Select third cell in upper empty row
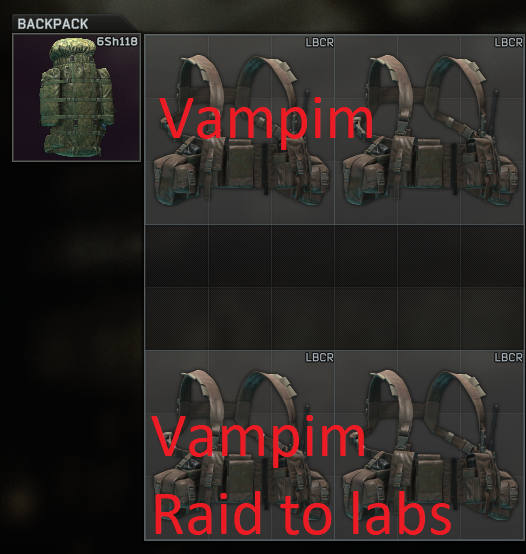Screen dimensions: 526x554 [x=303, y=256]
